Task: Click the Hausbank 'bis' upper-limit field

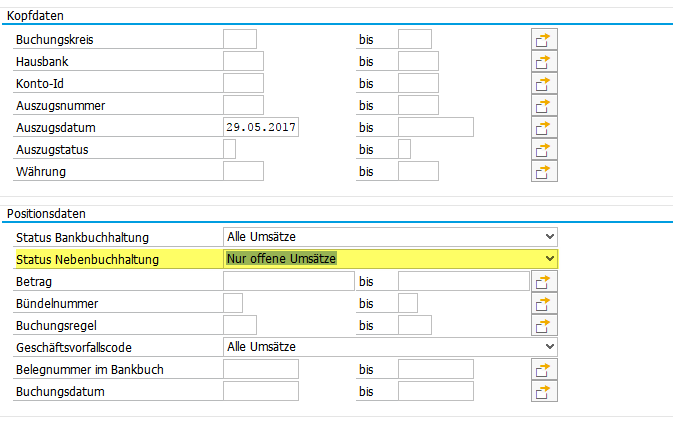Action: (418, 62)
